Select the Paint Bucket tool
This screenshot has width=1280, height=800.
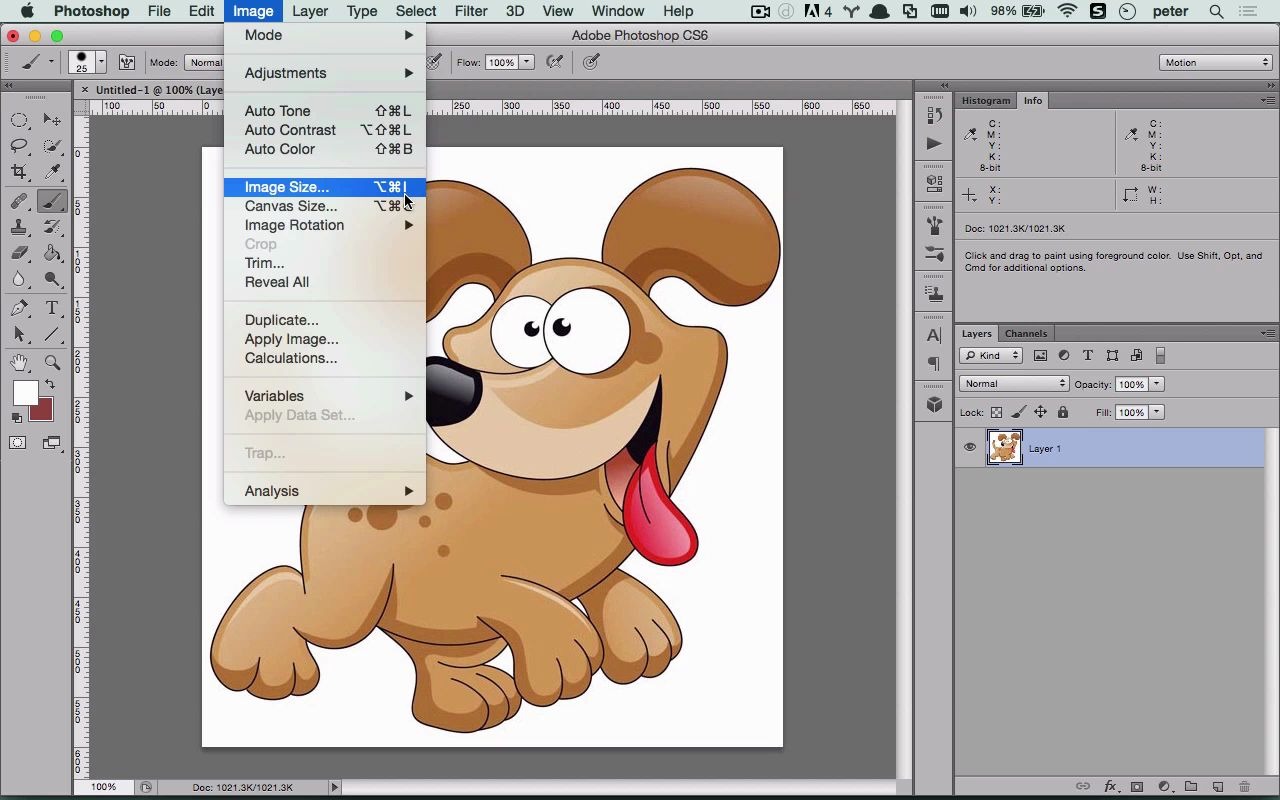pos(53,254)
